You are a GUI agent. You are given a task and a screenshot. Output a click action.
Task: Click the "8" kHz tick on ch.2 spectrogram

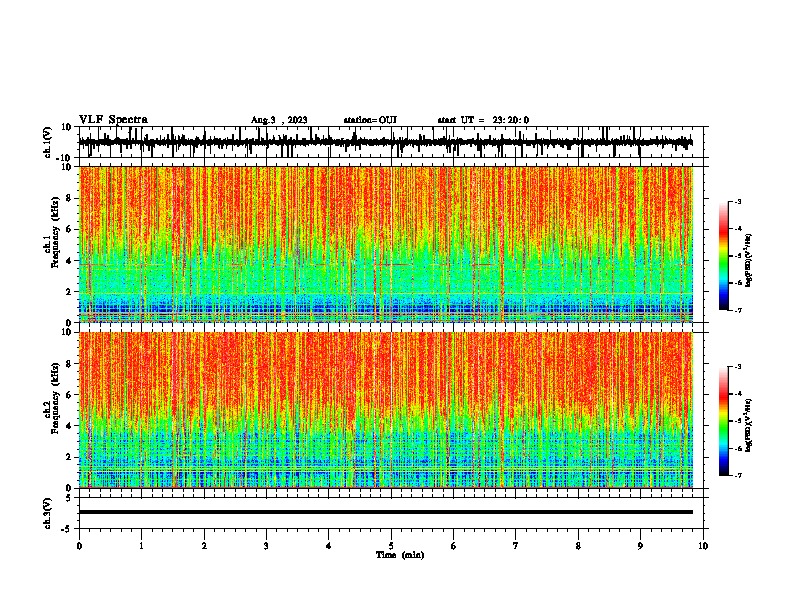(70, 364)
